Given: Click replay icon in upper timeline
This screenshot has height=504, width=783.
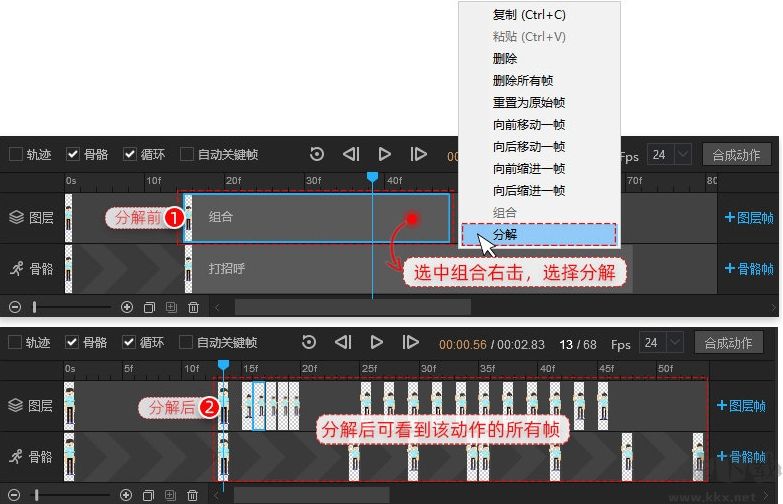Looking at the screenshot, I should tap(317, 154).
